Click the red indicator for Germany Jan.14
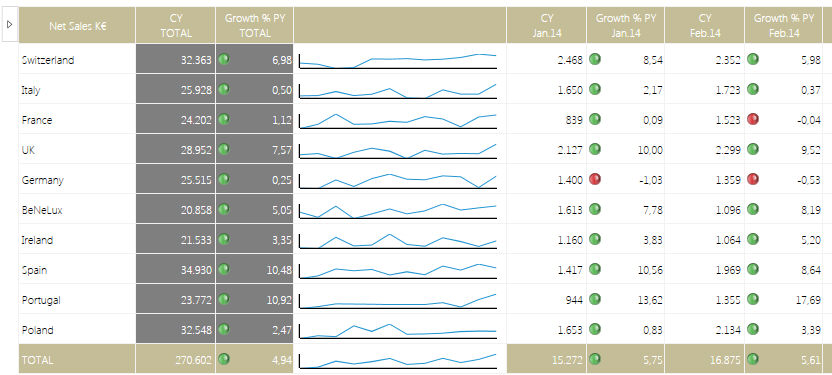832x375 pixels. pos(595,179)
